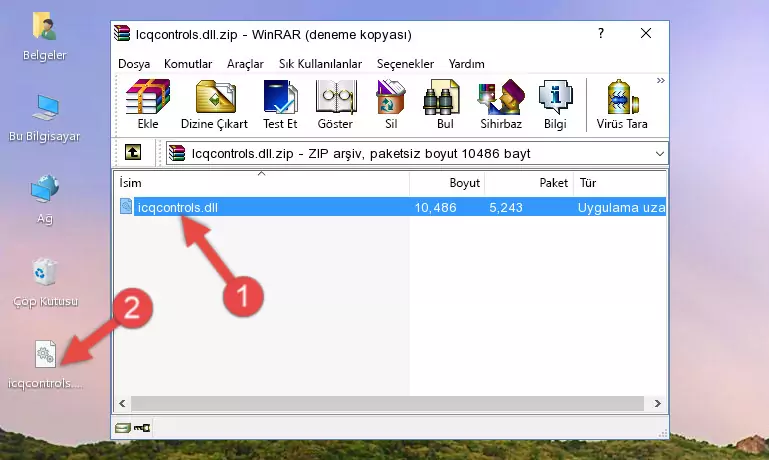The height and width of the screenshot is (460, 769).
Task: Select the Çöp Kutusu recycle bin icon
Action: click(45, 283)
